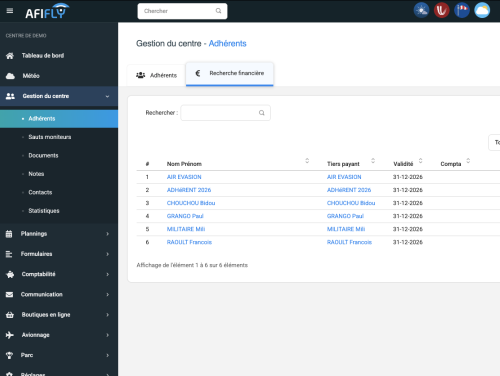This screenshot has width=500, height=376.
Task: Click the euro icon on Recherche financière tab
Action: [198, 73]
